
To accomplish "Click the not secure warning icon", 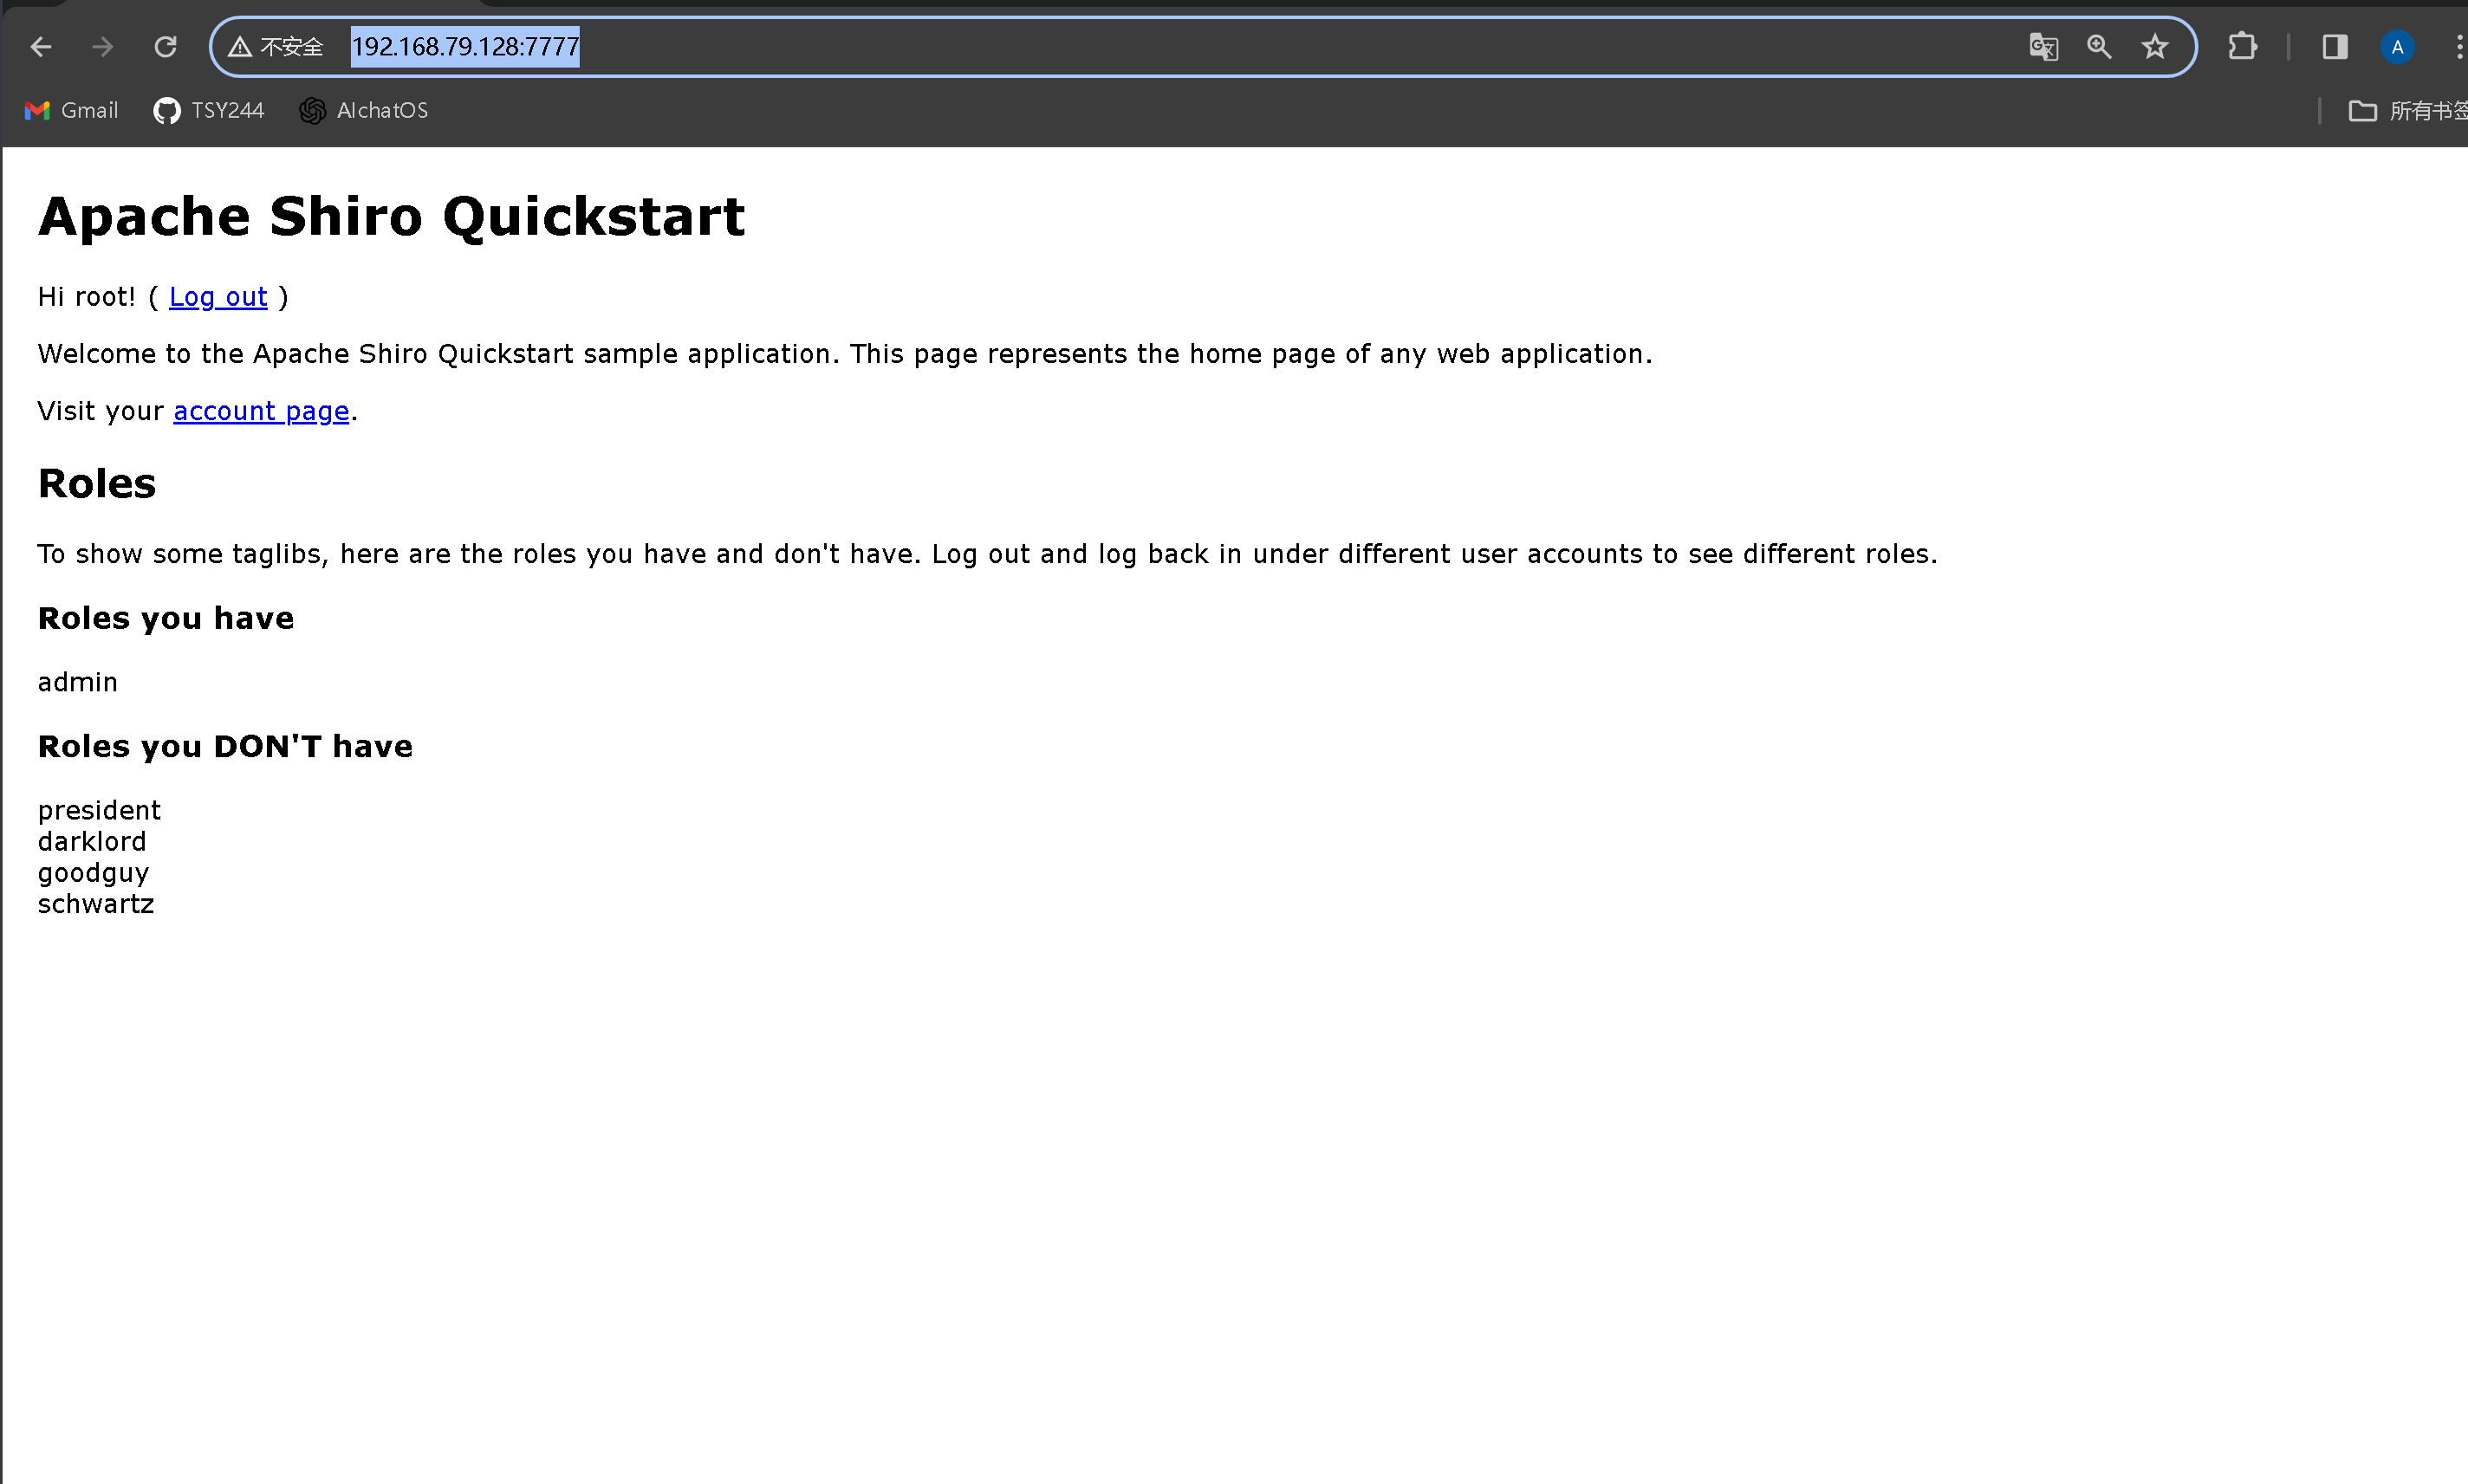I will click(x=240, y=47).
